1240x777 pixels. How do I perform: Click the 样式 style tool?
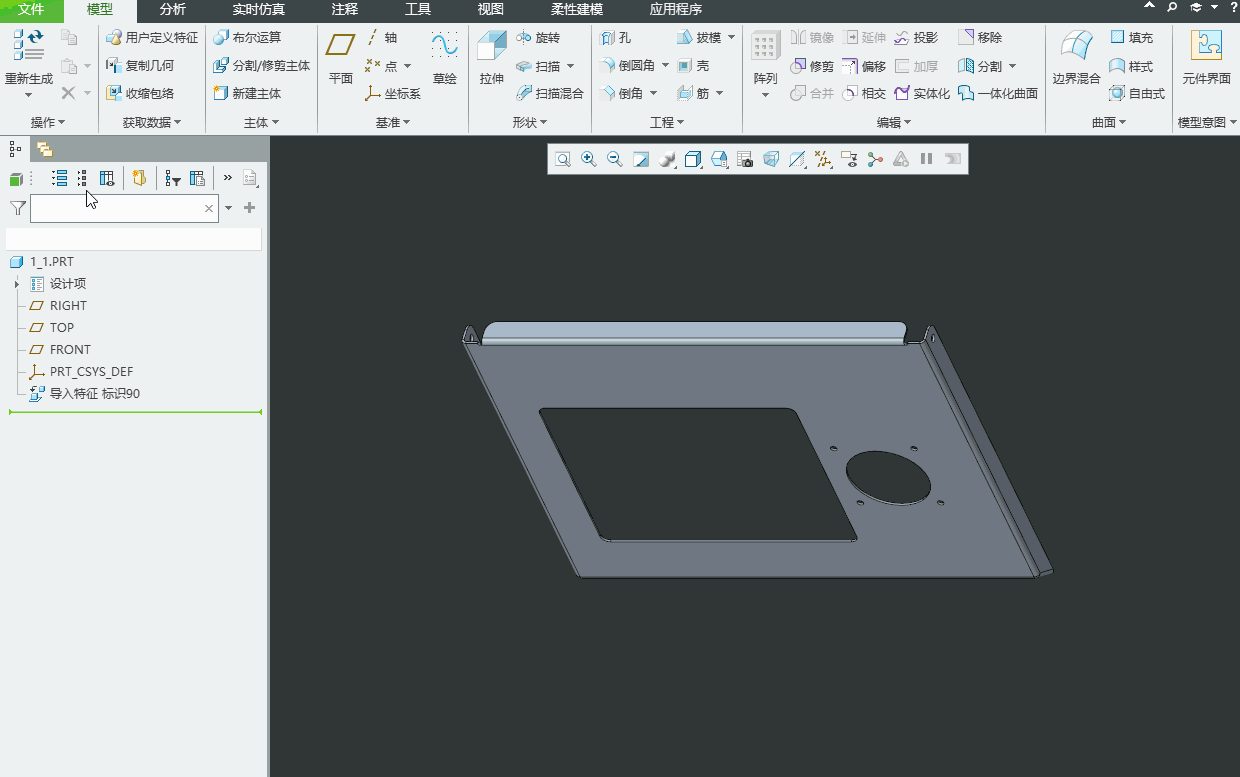[x=1131, y=66]
